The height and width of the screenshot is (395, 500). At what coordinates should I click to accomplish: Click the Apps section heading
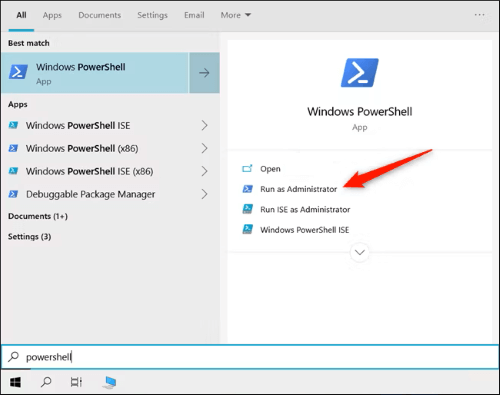point(18,105)
